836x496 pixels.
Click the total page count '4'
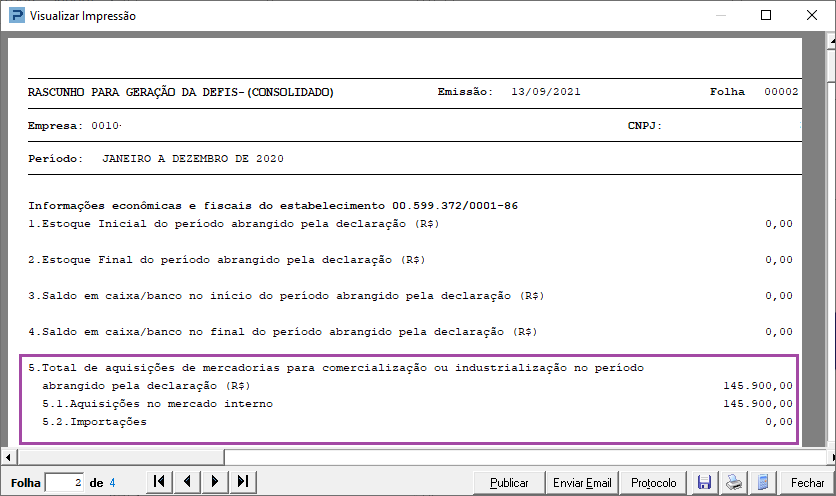(x=112, y=483)
